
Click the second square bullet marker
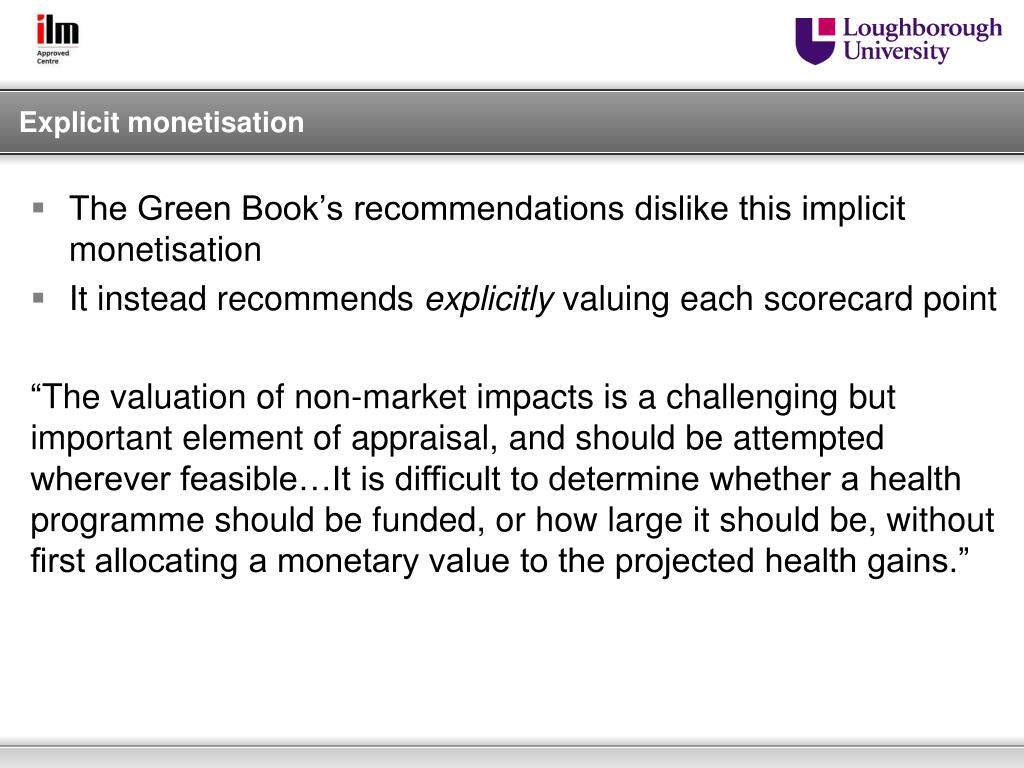tap(39, 298)
